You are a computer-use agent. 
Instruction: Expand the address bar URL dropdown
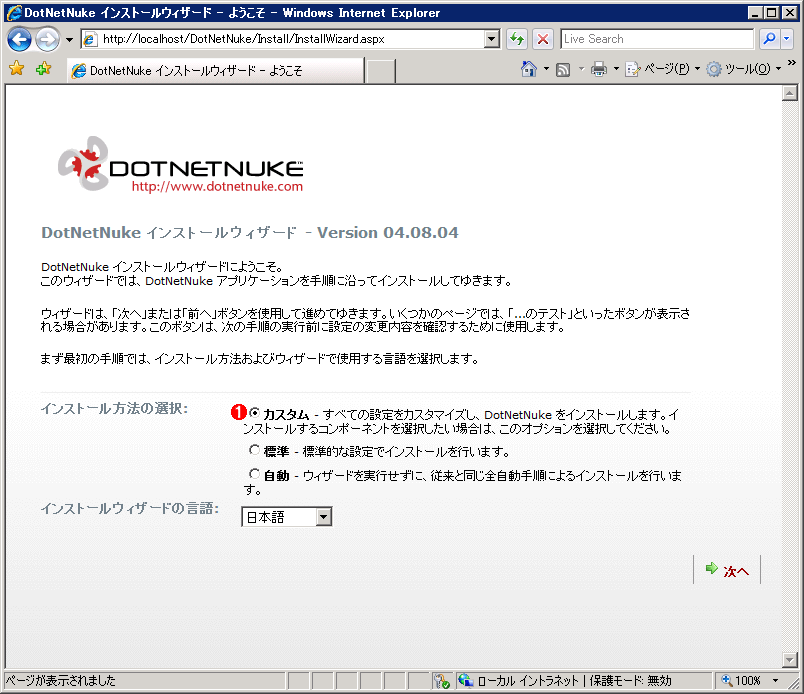coord(492,39)
